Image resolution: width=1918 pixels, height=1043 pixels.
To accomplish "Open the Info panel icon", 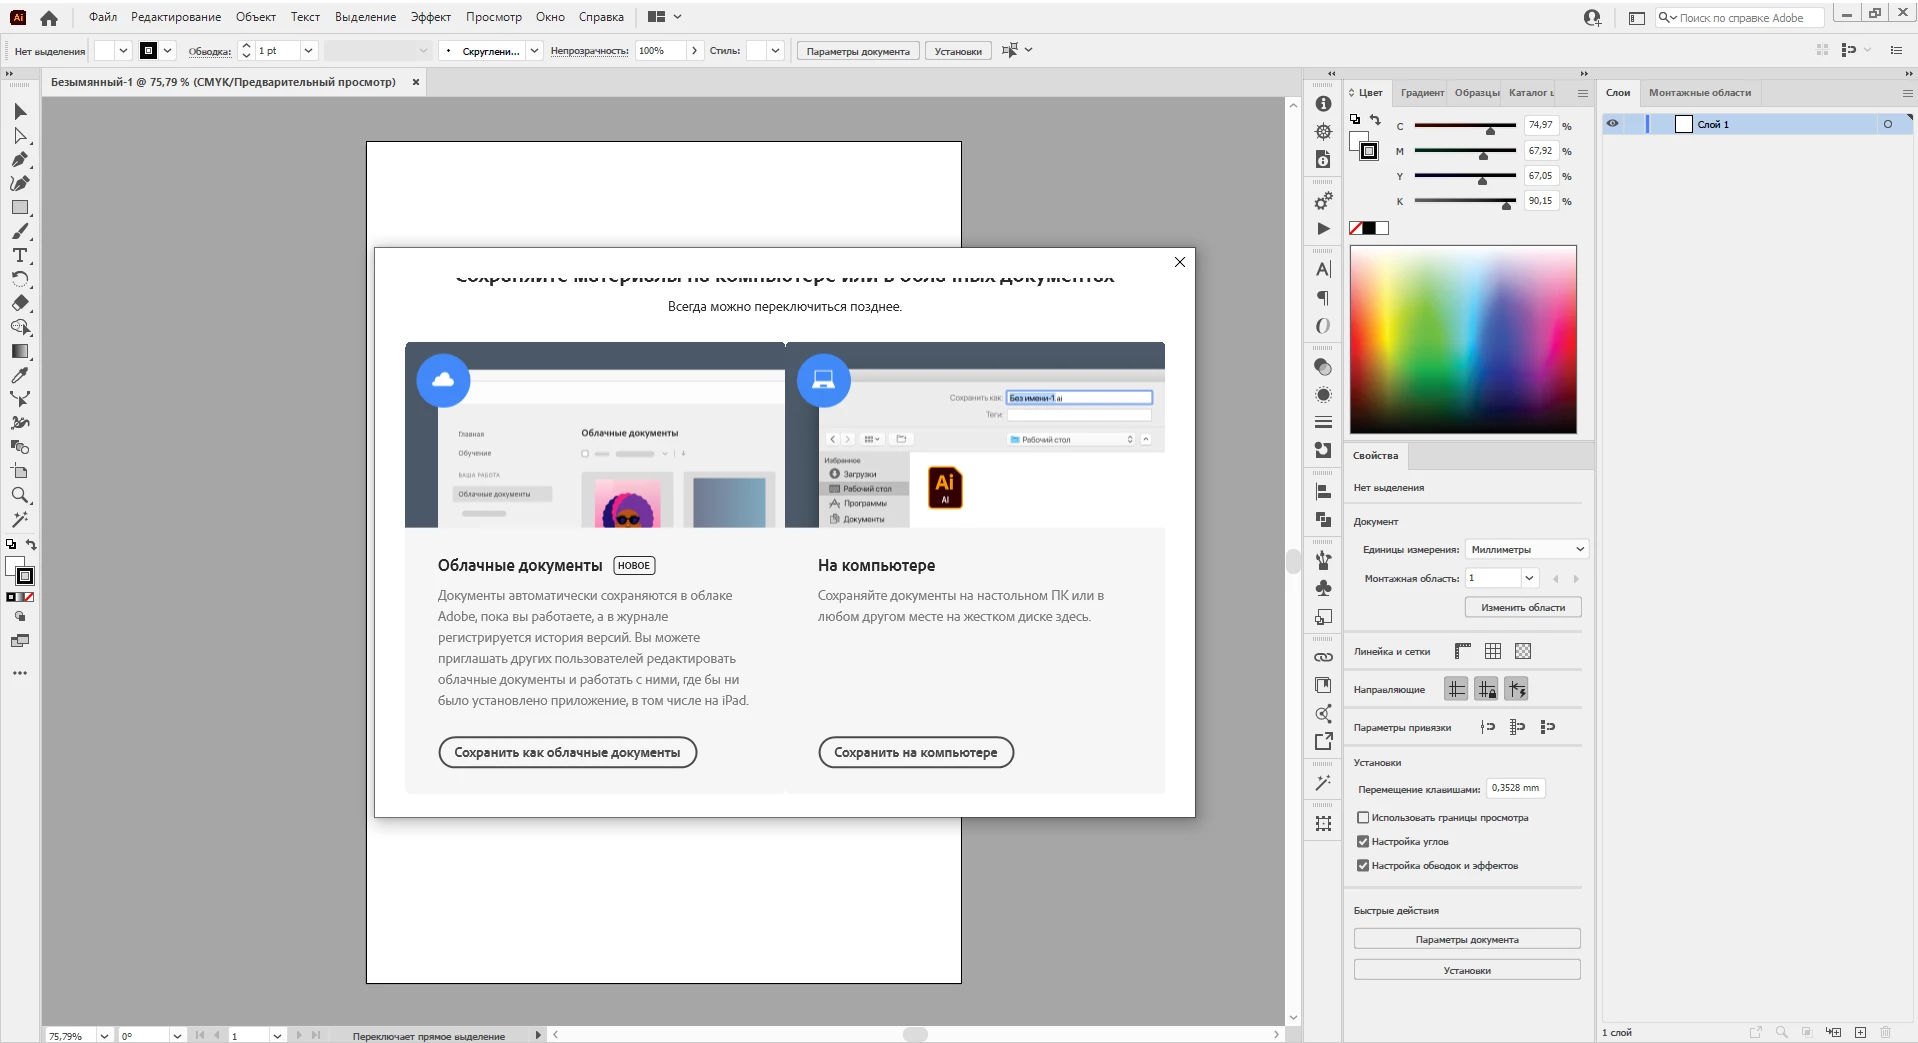I will [x=1323, y=104].
